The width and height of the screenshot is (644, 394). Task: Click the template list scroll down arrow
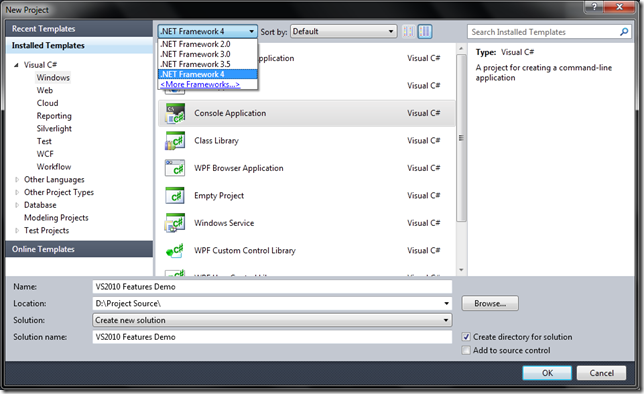tap(461, 270)
